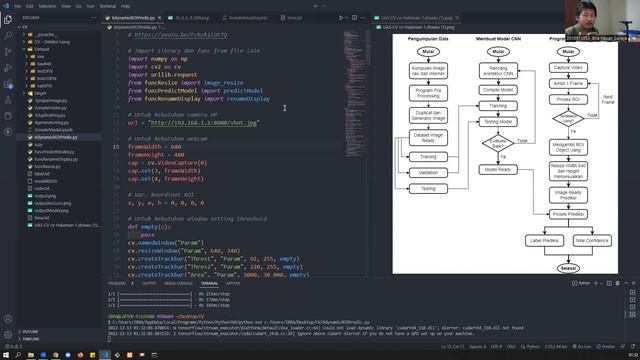Open the Help menu
Screen dimensions: 640x360
point(125,6)
